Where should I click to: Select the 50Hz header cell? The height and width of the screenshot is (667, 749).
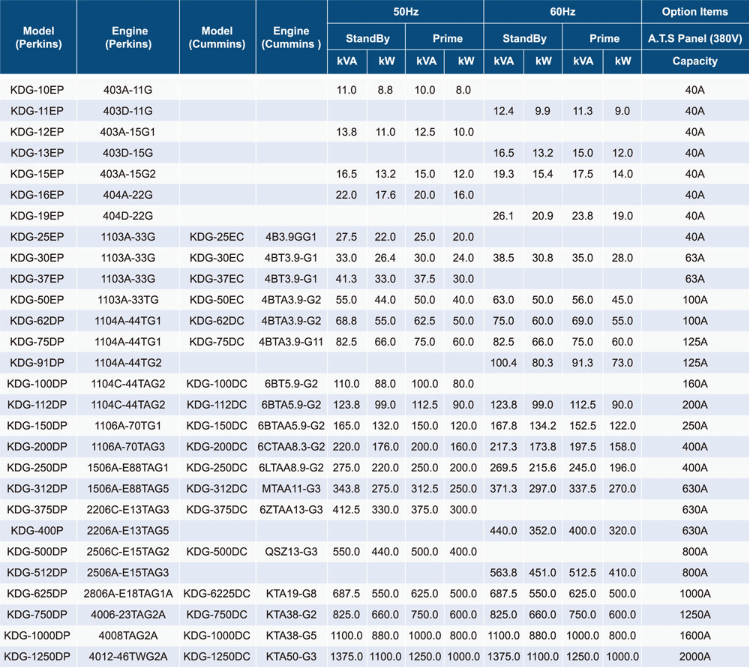tap(406, 11)
